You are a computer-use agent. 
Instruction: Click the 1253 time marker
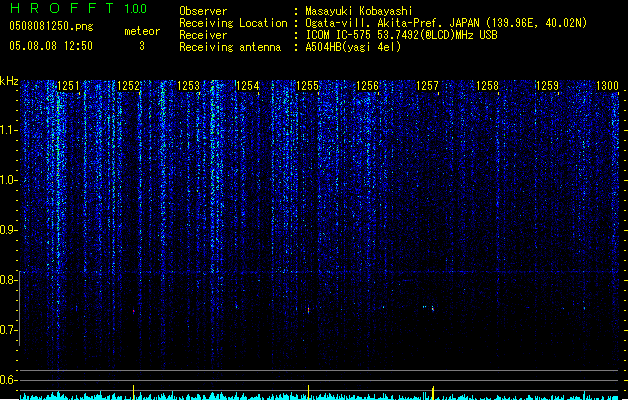pos(188,86)
